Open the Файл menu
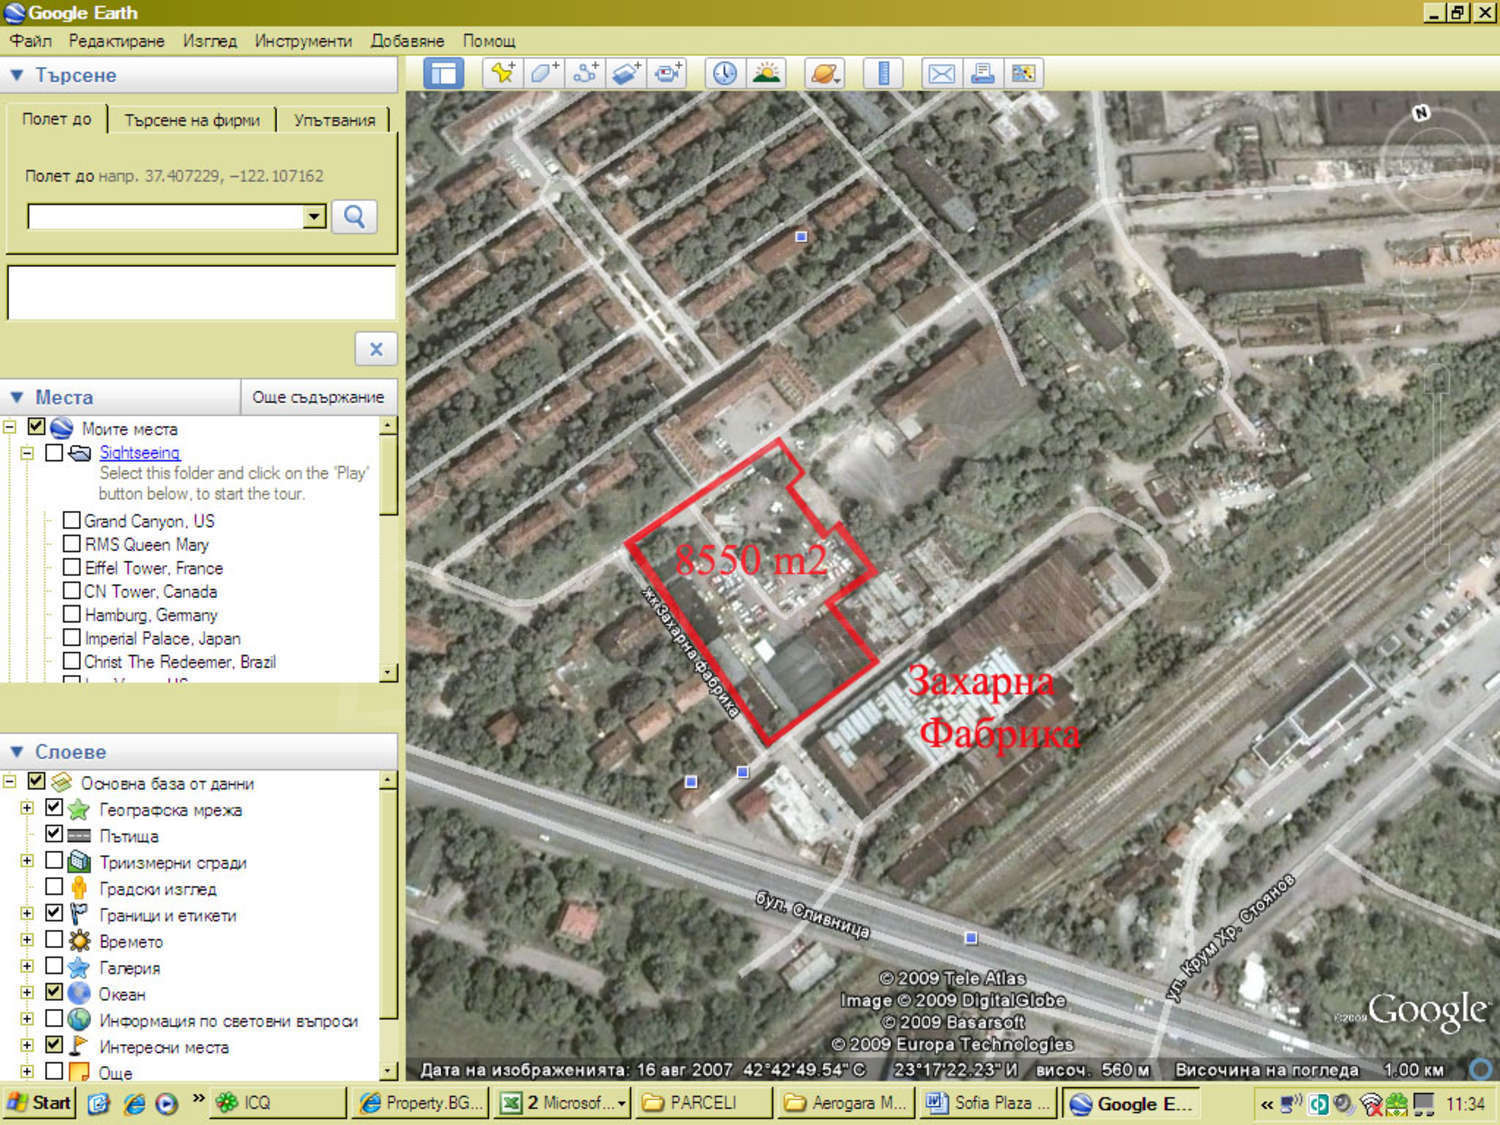Viewport: 1500px width, 1125px height. (31, 41)
